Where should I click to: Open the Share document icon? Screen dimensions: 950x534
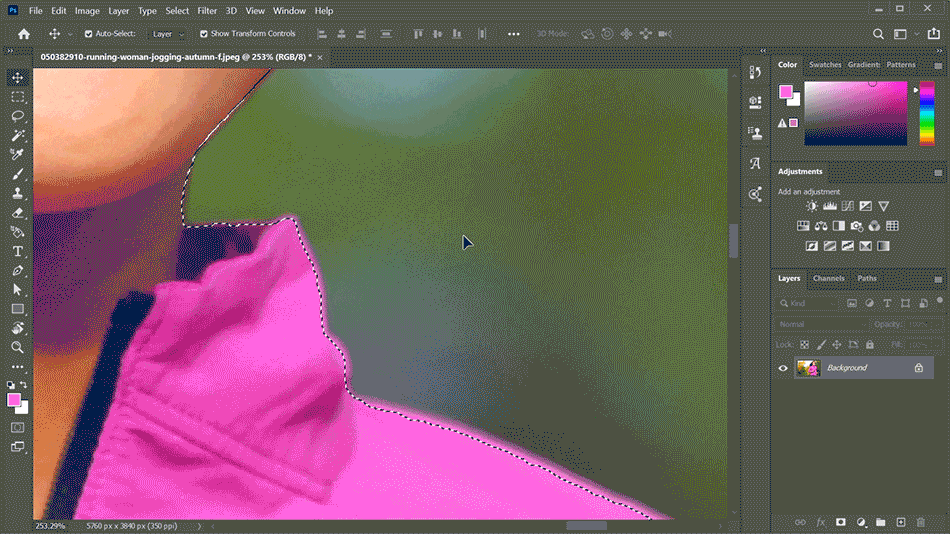[x=934, y=34]
